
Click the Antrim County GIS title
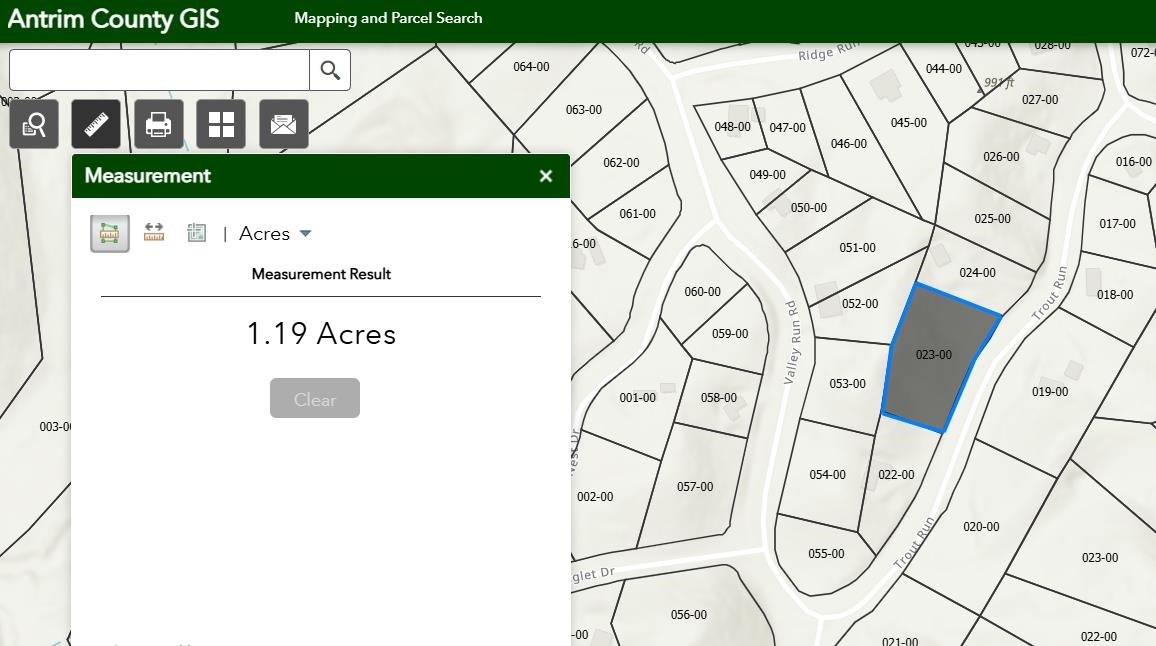(114, 19)
